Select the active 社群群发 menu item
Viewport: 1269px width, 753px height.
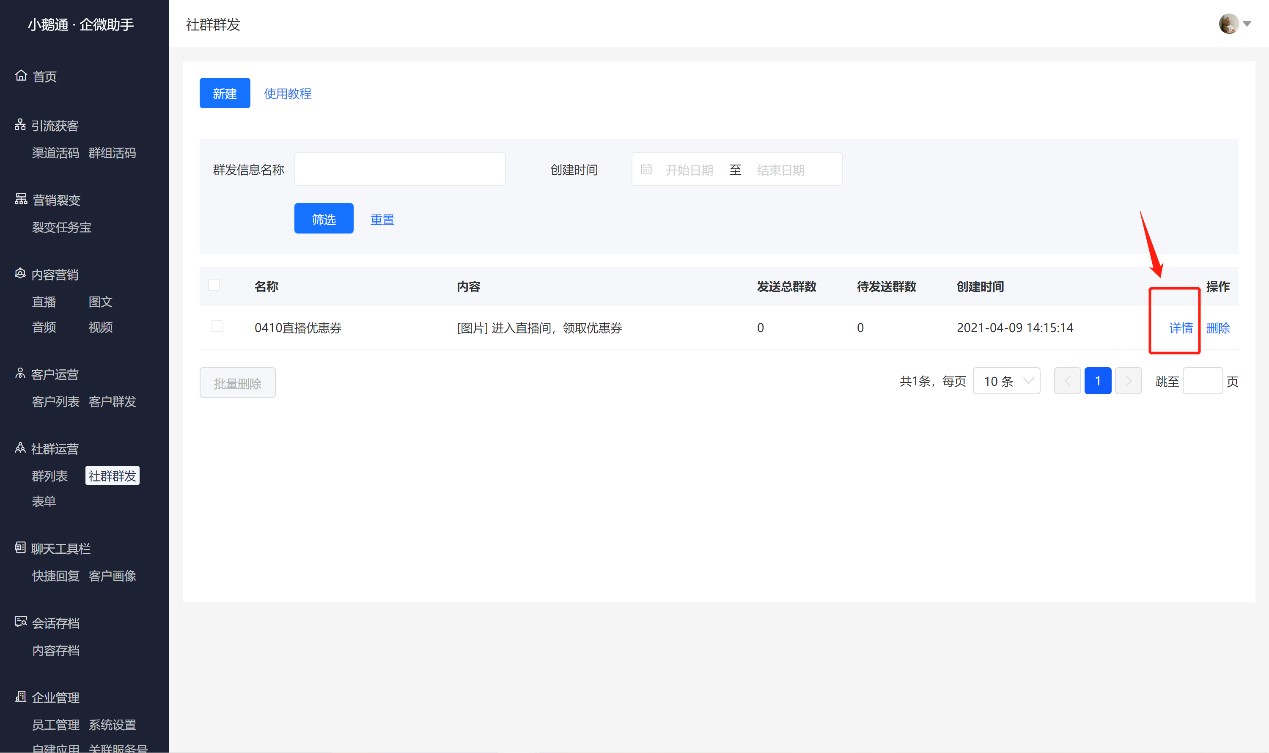pyautogui.click(x=112, y=476)
